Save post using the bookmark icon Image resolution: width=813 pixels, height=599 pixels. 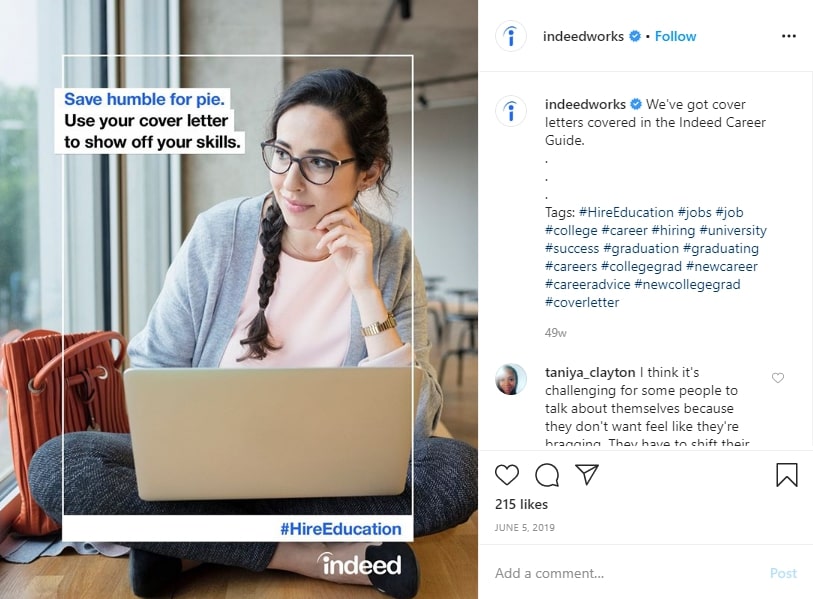coord(787,475)
